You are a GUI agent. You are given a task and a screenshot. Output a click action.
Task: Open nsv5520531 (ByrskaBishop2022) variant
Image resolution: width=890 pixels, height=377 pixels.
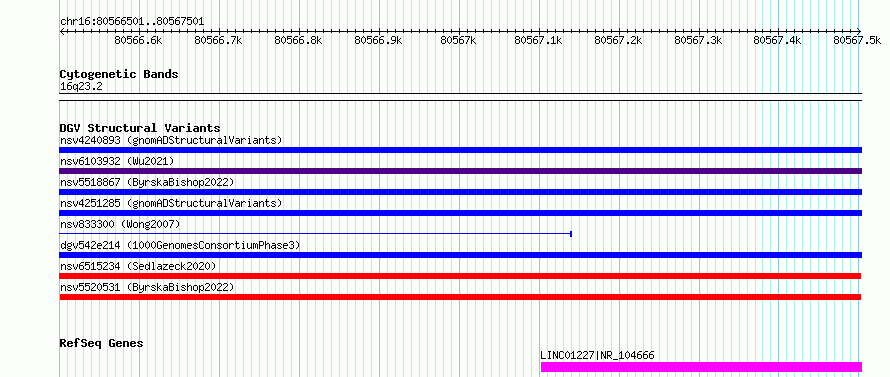pyautogui.click(x=147, y=287)
